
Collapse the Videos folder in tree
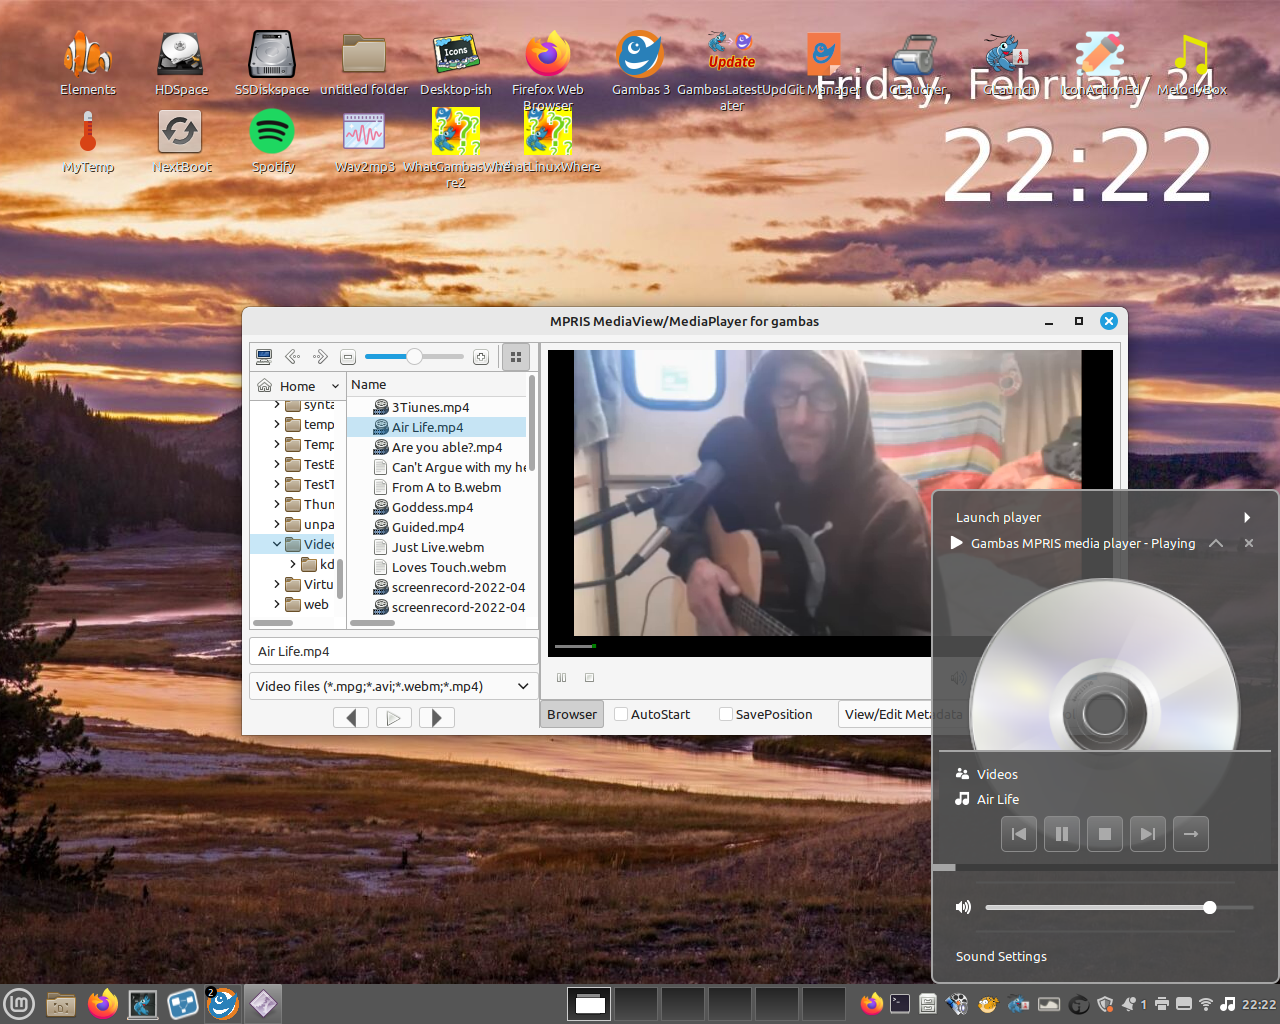pyautogui.click(x=277, y=544)
